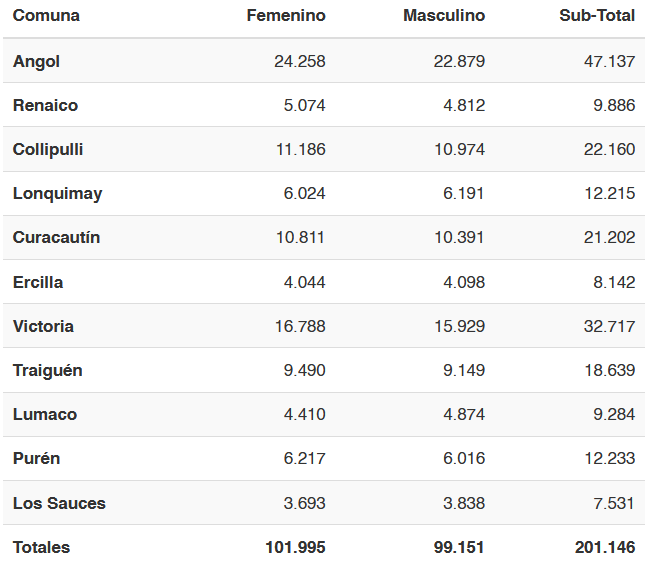The image size is (654, 563).
Task: Select the Angol row label
Action: coord(36,62)
